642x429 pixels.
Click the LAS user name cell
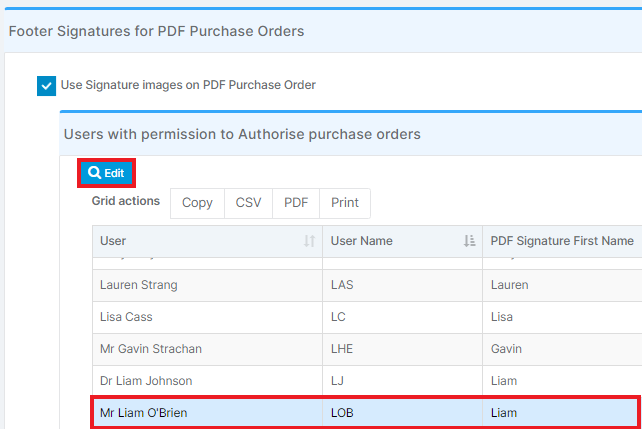(402, 285)
